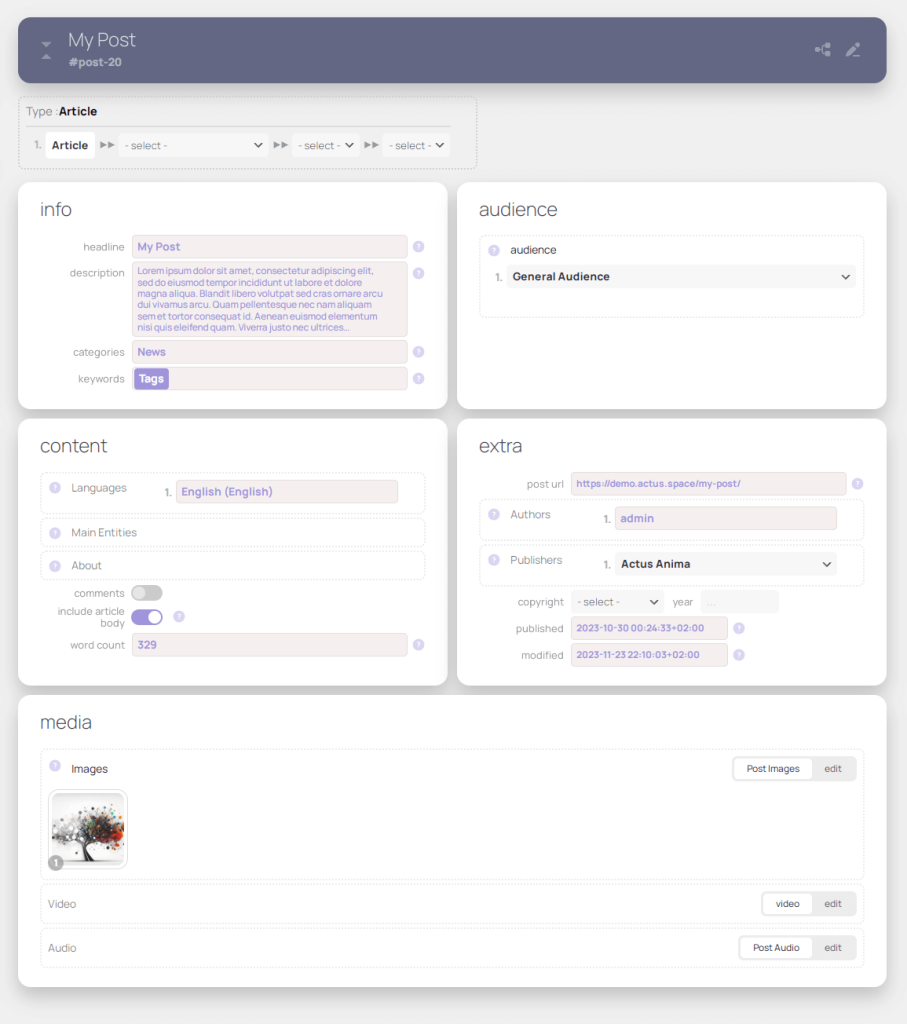
Task: Expand the General Audience dropdown
Action: pyautogui.click(x=680, y=277)
